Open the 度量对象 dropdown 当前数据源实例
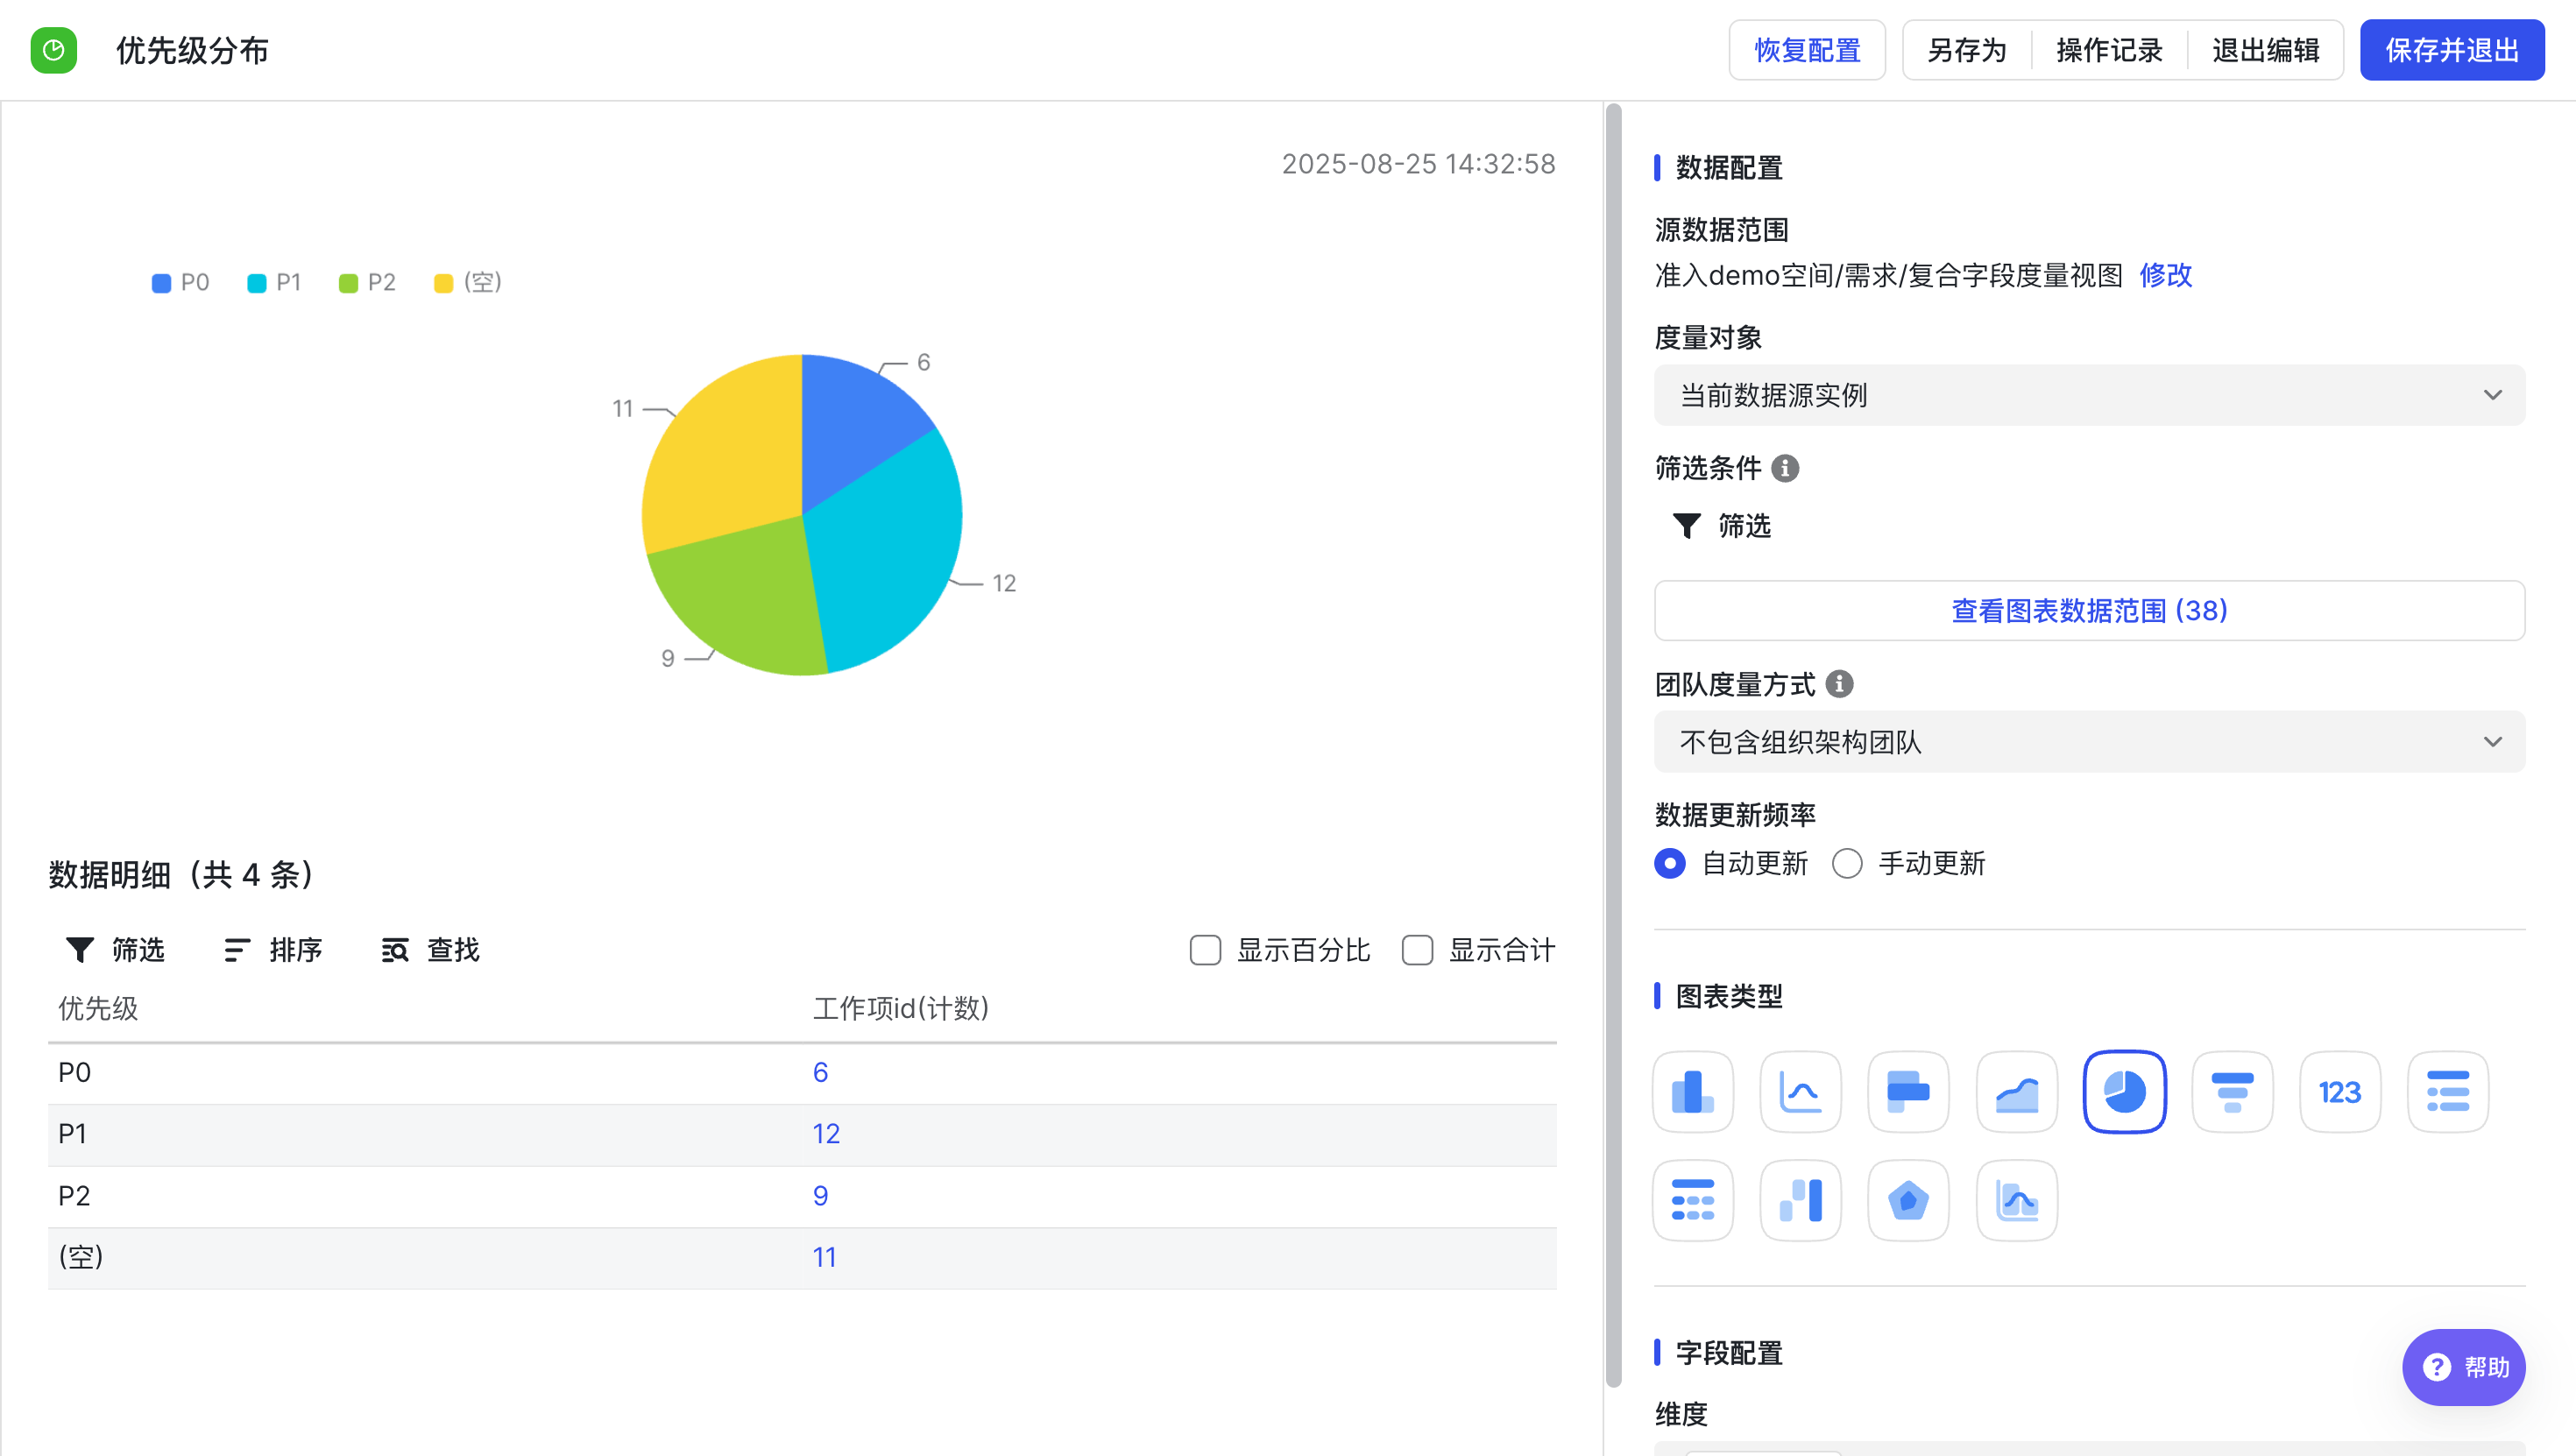 click(x=2089, y=395)
